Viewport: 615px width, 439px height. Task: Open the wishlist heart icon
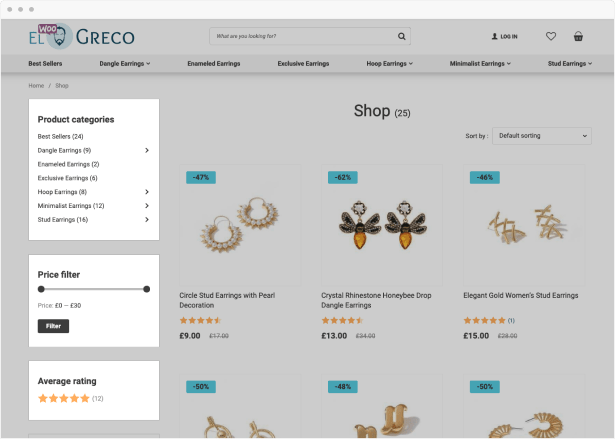point(551,37)
